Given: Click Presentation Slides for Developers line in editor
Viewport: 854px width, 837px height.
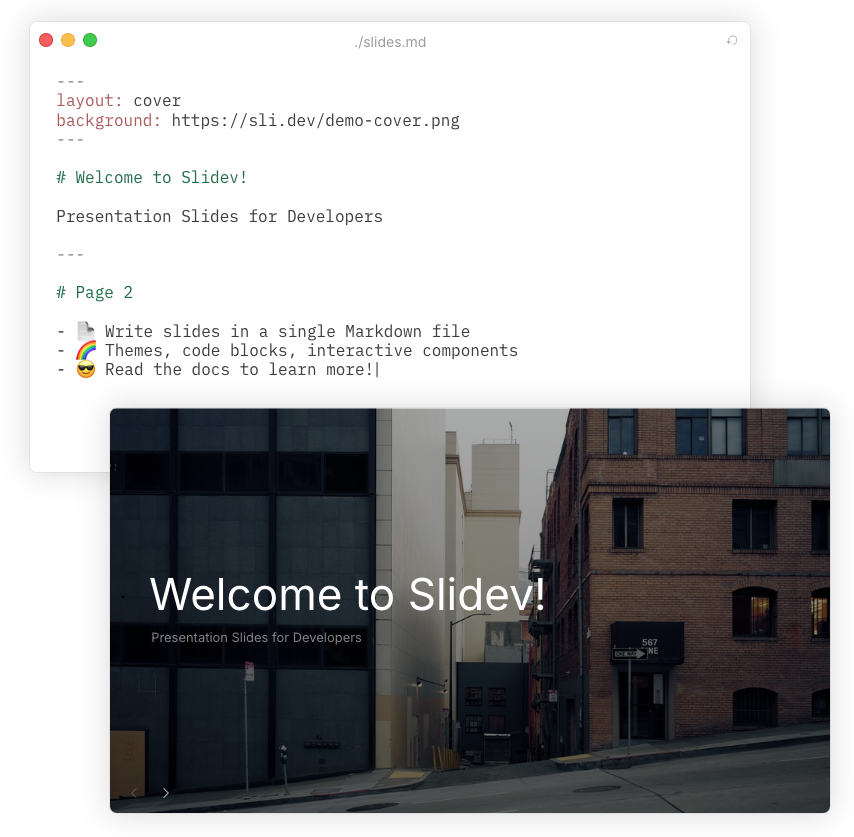Looking at the screenshot, I should [x=219, y=216].
